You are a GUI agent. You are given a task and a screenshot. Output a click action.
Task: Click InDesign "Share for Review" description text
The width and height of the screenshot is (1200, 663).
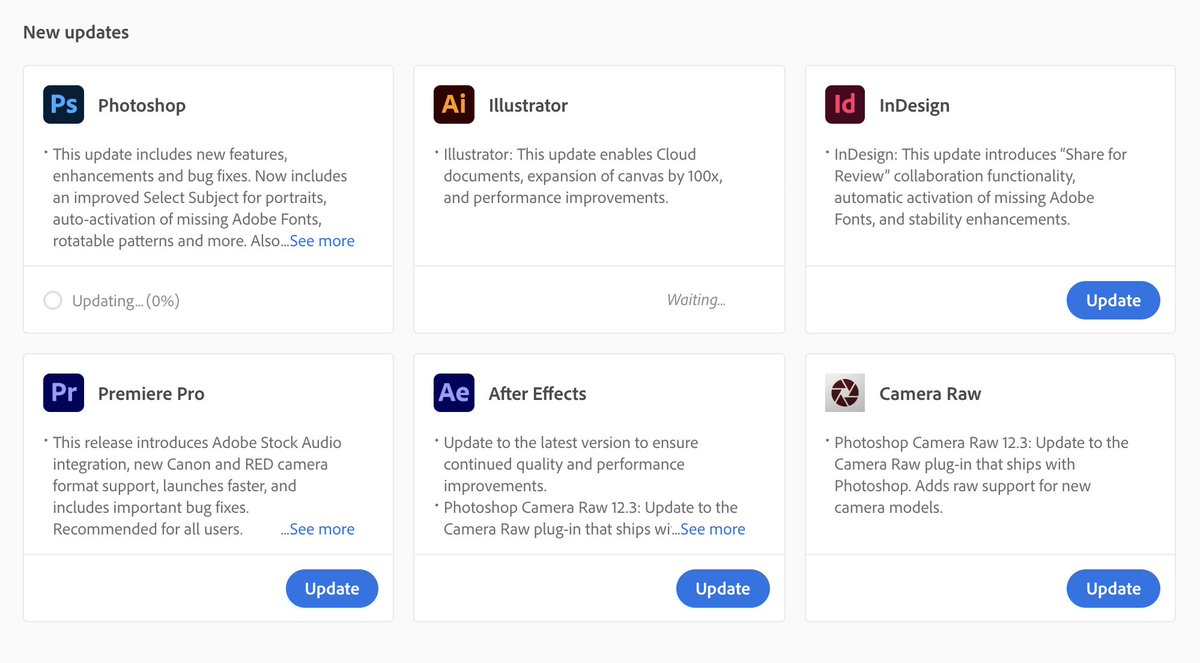point(980,187)
